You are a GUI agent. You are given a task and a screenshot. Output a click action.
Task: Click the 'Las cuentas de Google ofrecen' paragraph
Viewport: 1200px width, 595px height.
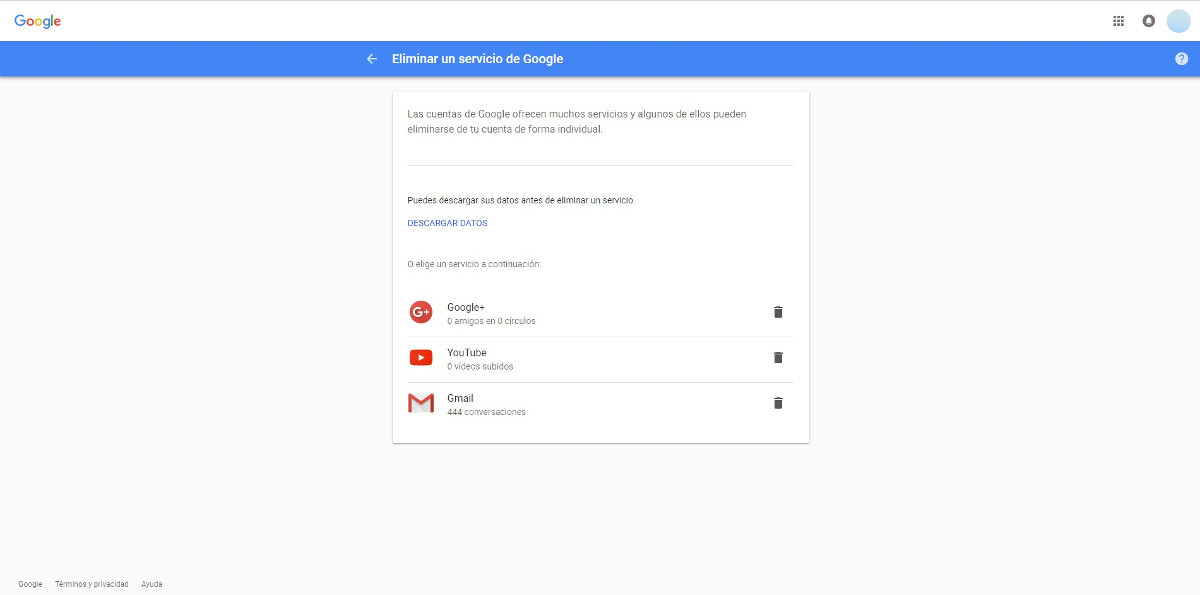click(x=577, y=122)
